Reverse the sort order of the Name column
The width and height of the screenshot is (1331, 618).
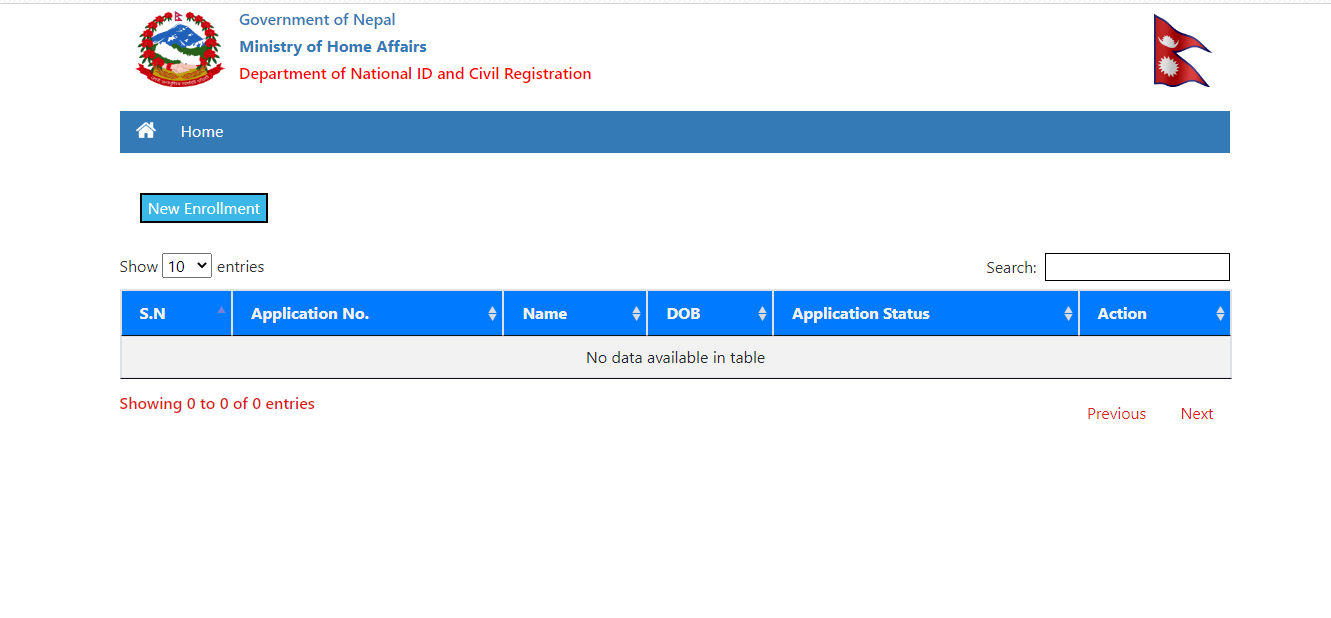pos(637,313)
